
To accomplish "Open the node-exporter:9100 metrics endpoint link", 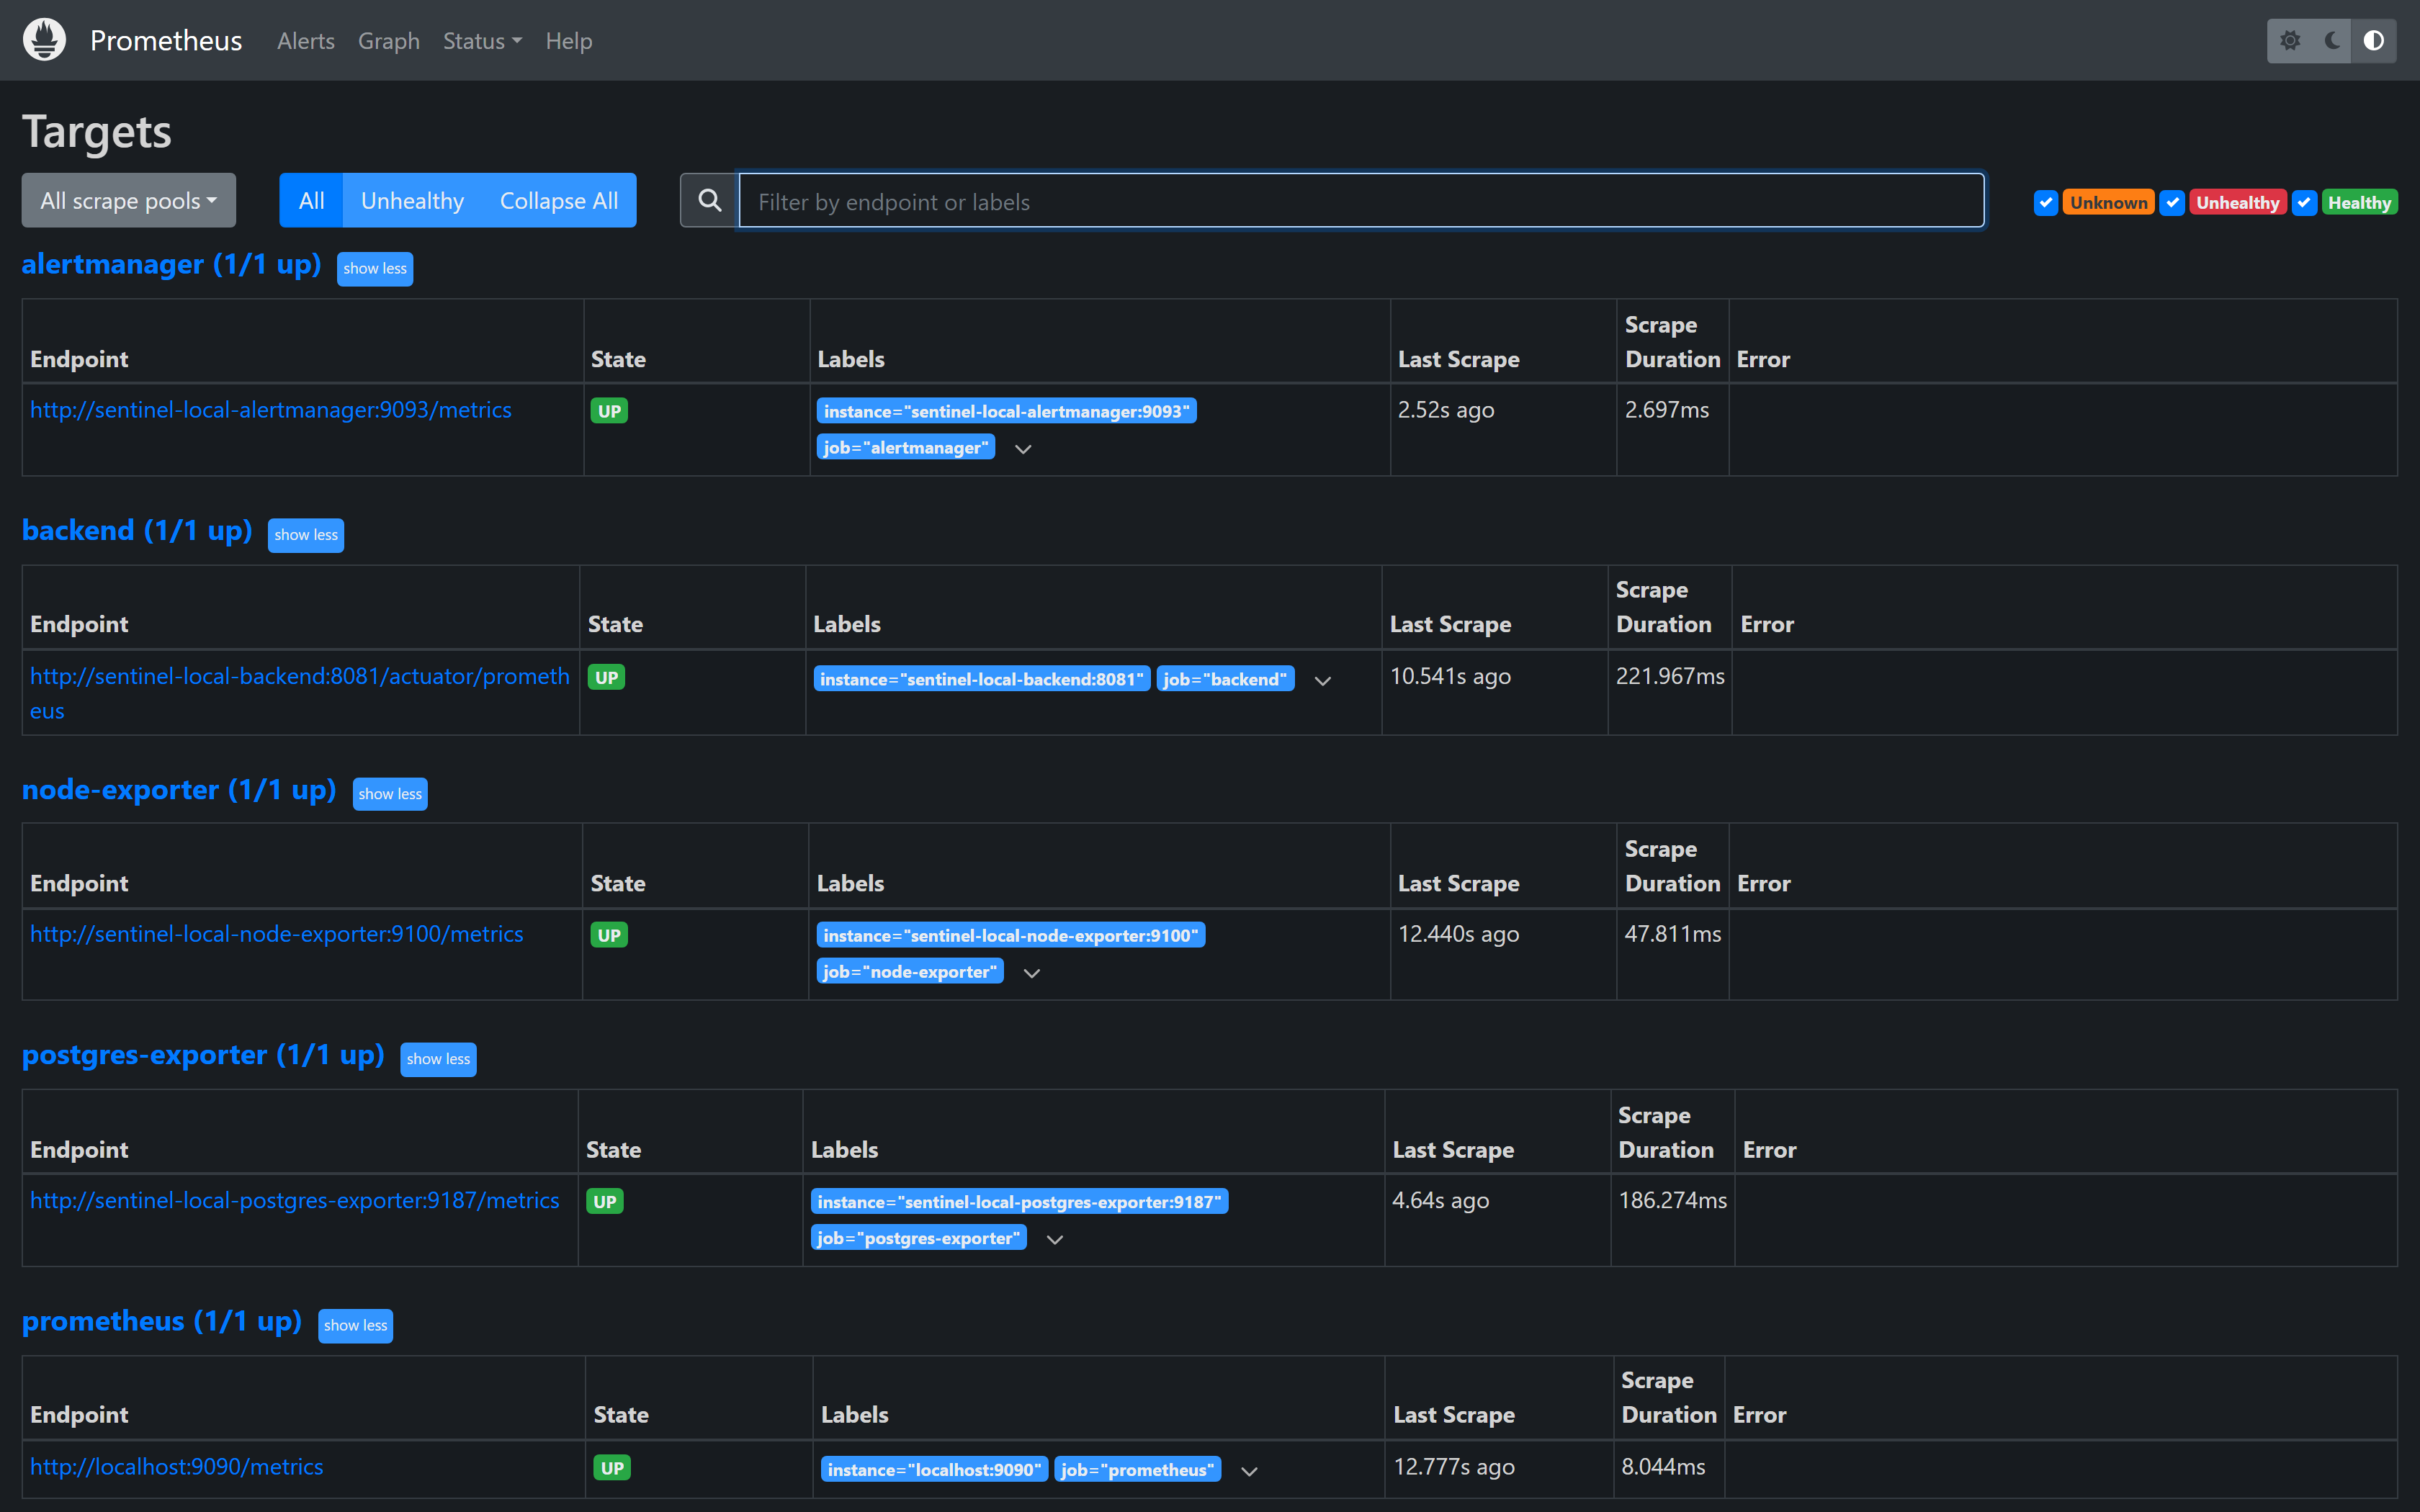I will click(x=277, y=934).
